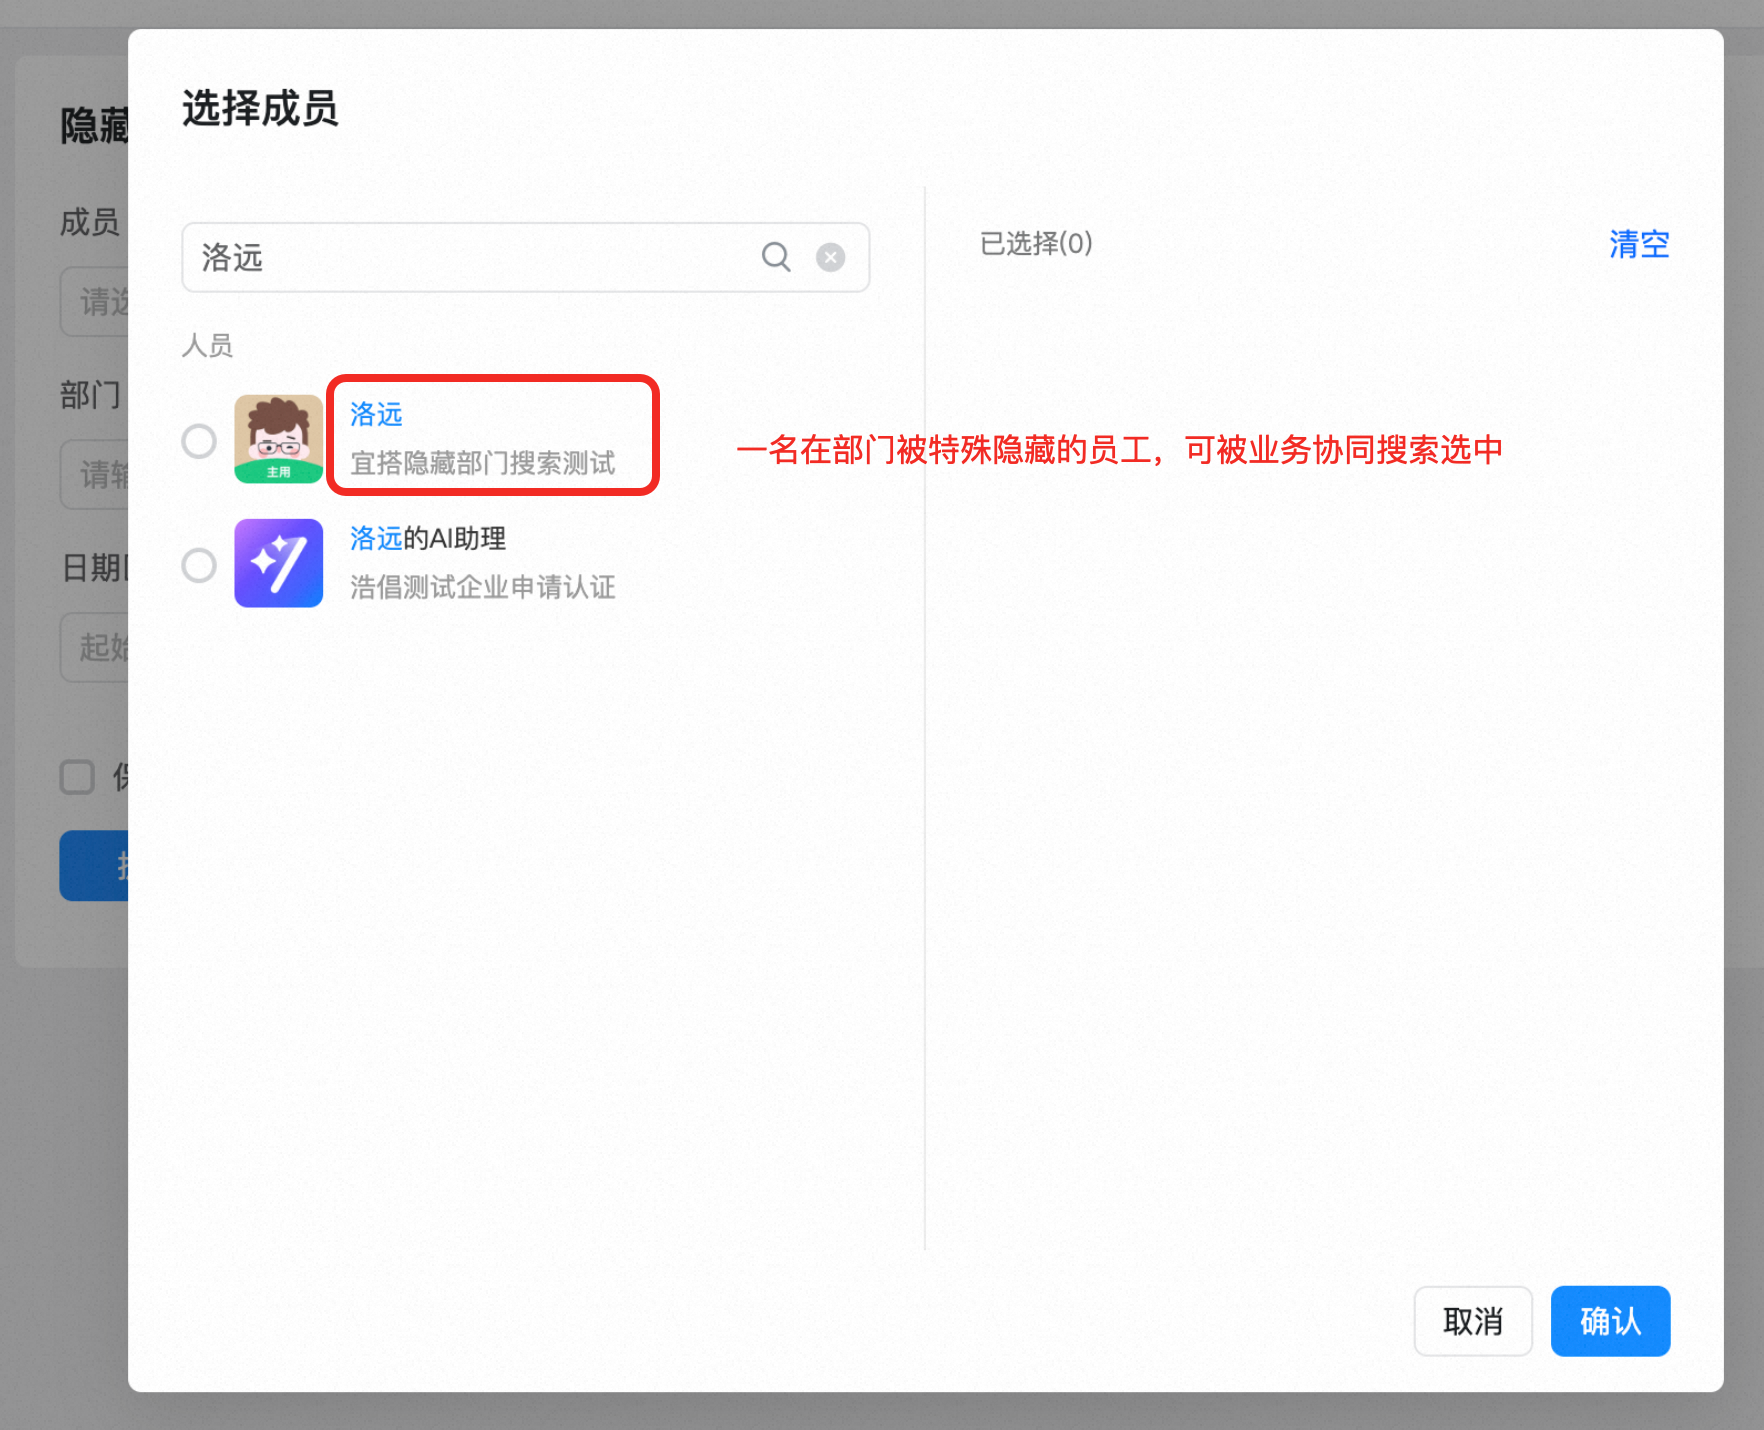Screen dimensions: 1764x1430
Task: Click the name 洛远 in the results
Action: pyautogui.click(x=376, y=414)
